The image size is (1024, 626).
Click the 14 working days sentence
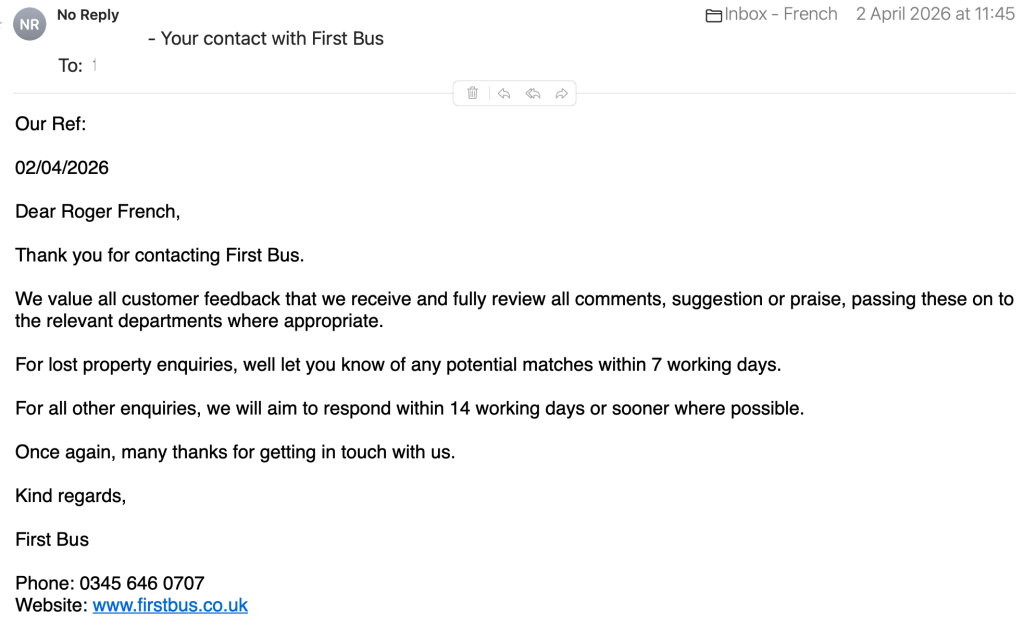[409, 409]
